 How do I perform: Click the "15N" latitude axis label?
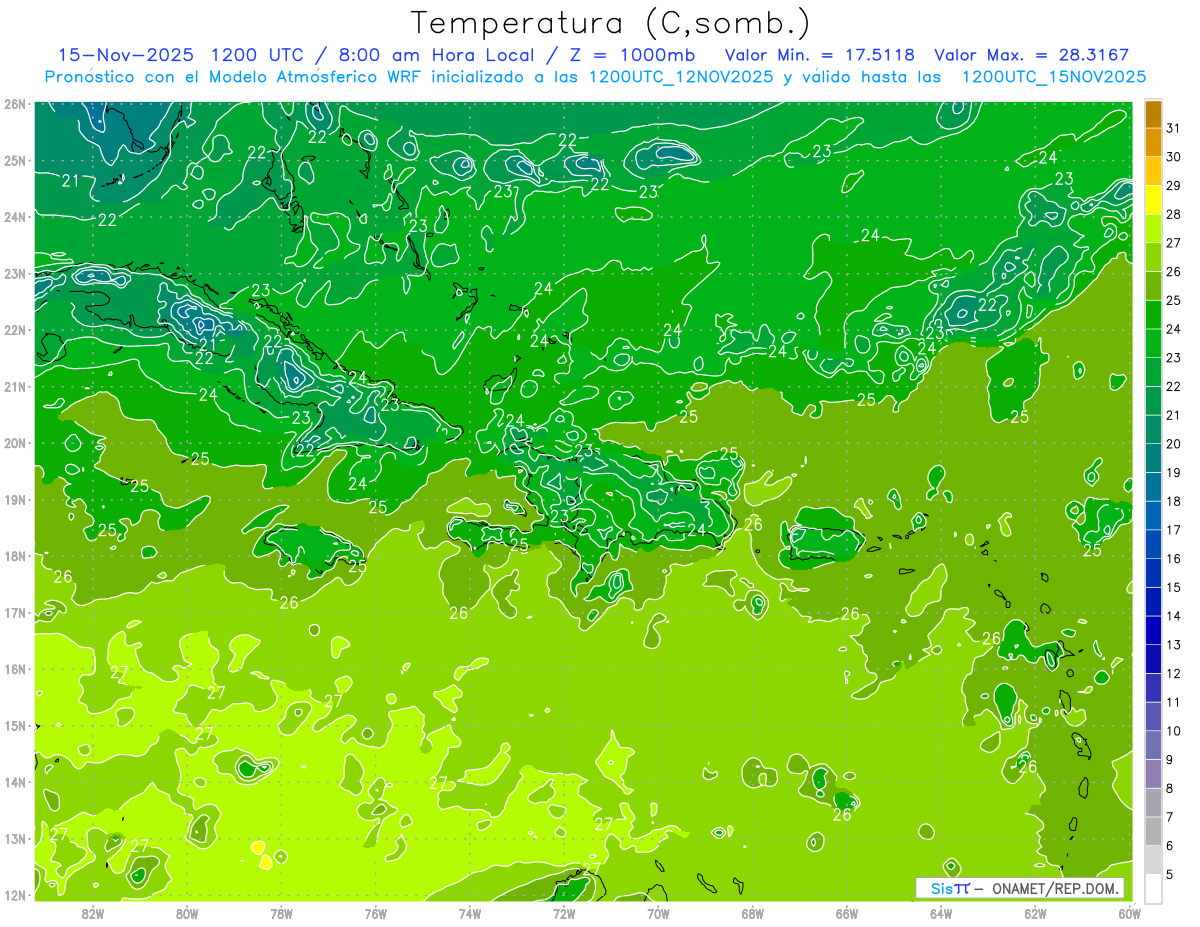[14, 726]
